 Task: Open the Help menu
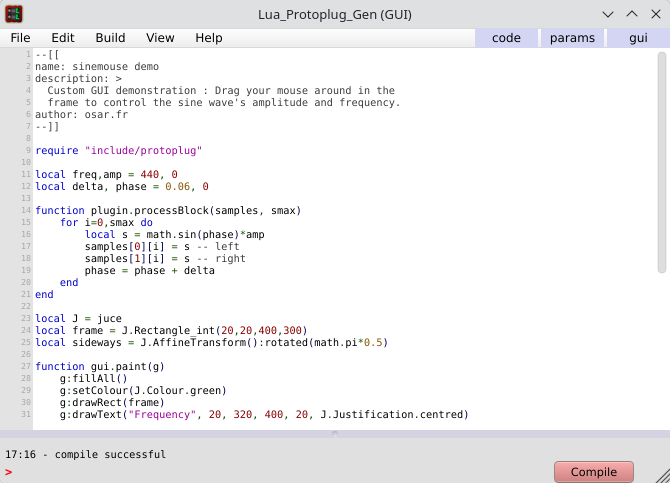tap(209, 38)
